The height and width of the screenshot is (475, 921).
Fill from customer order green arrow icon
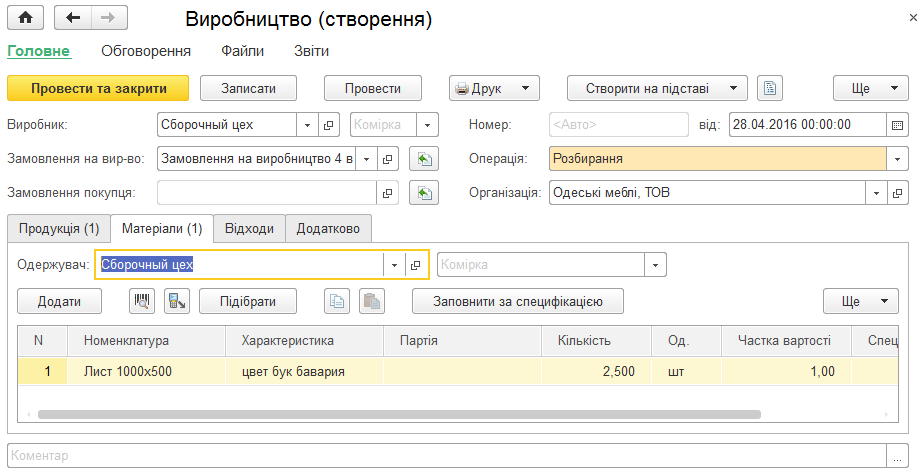[x=424, y=193]
